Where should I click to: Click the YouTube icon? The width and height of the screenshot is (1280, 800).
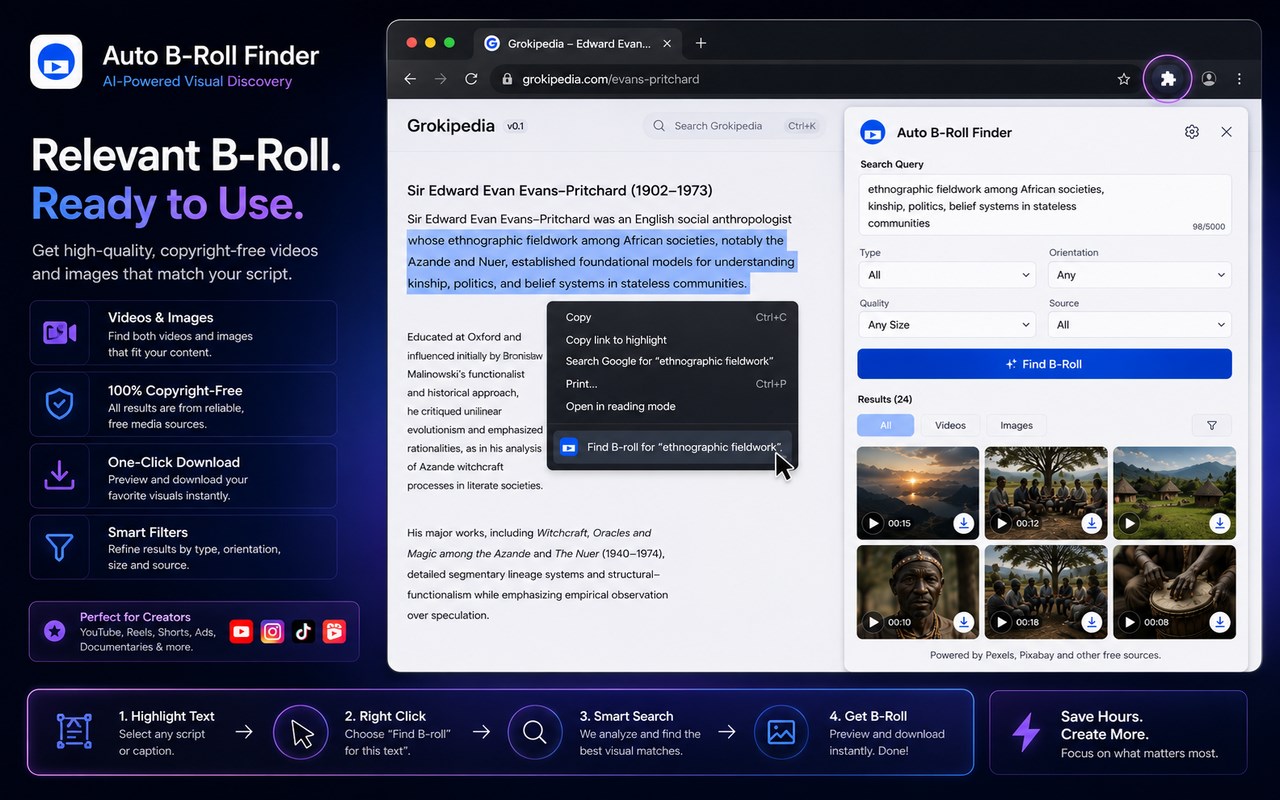point(241,631)
